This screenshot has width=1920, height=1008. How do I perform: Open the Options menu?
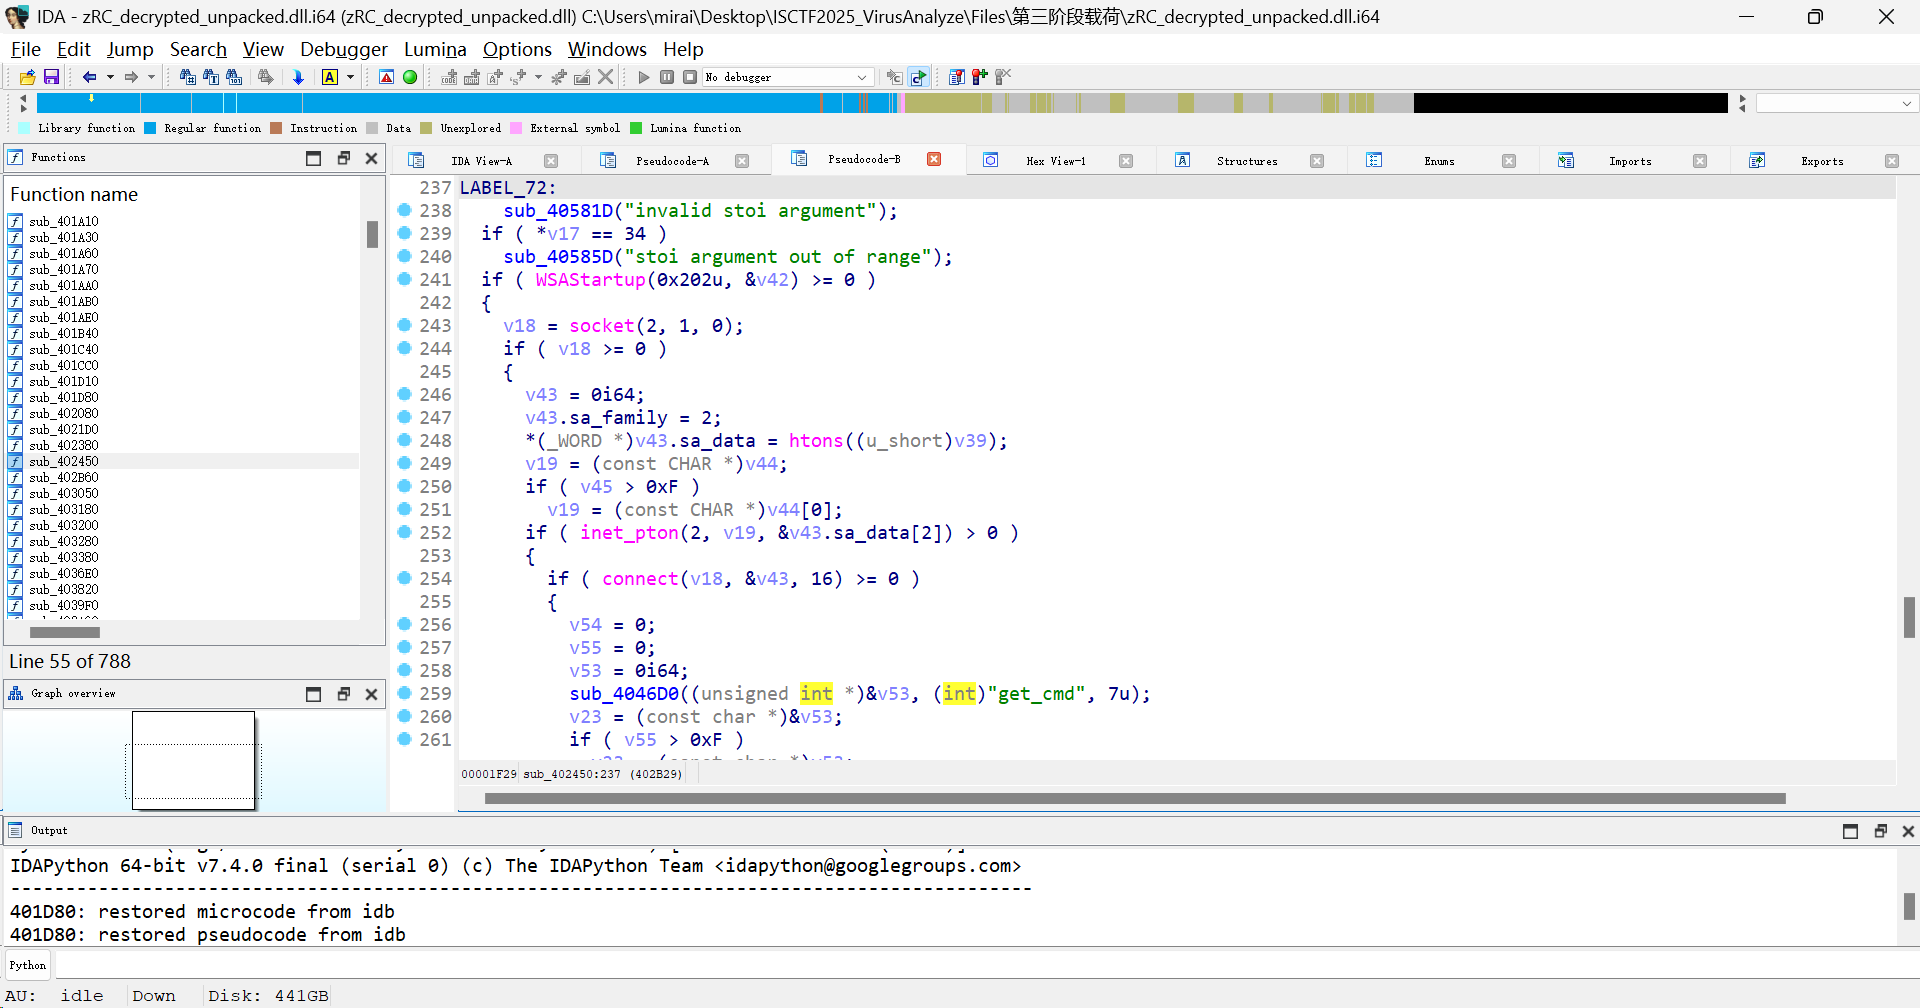tap(517, 49)
